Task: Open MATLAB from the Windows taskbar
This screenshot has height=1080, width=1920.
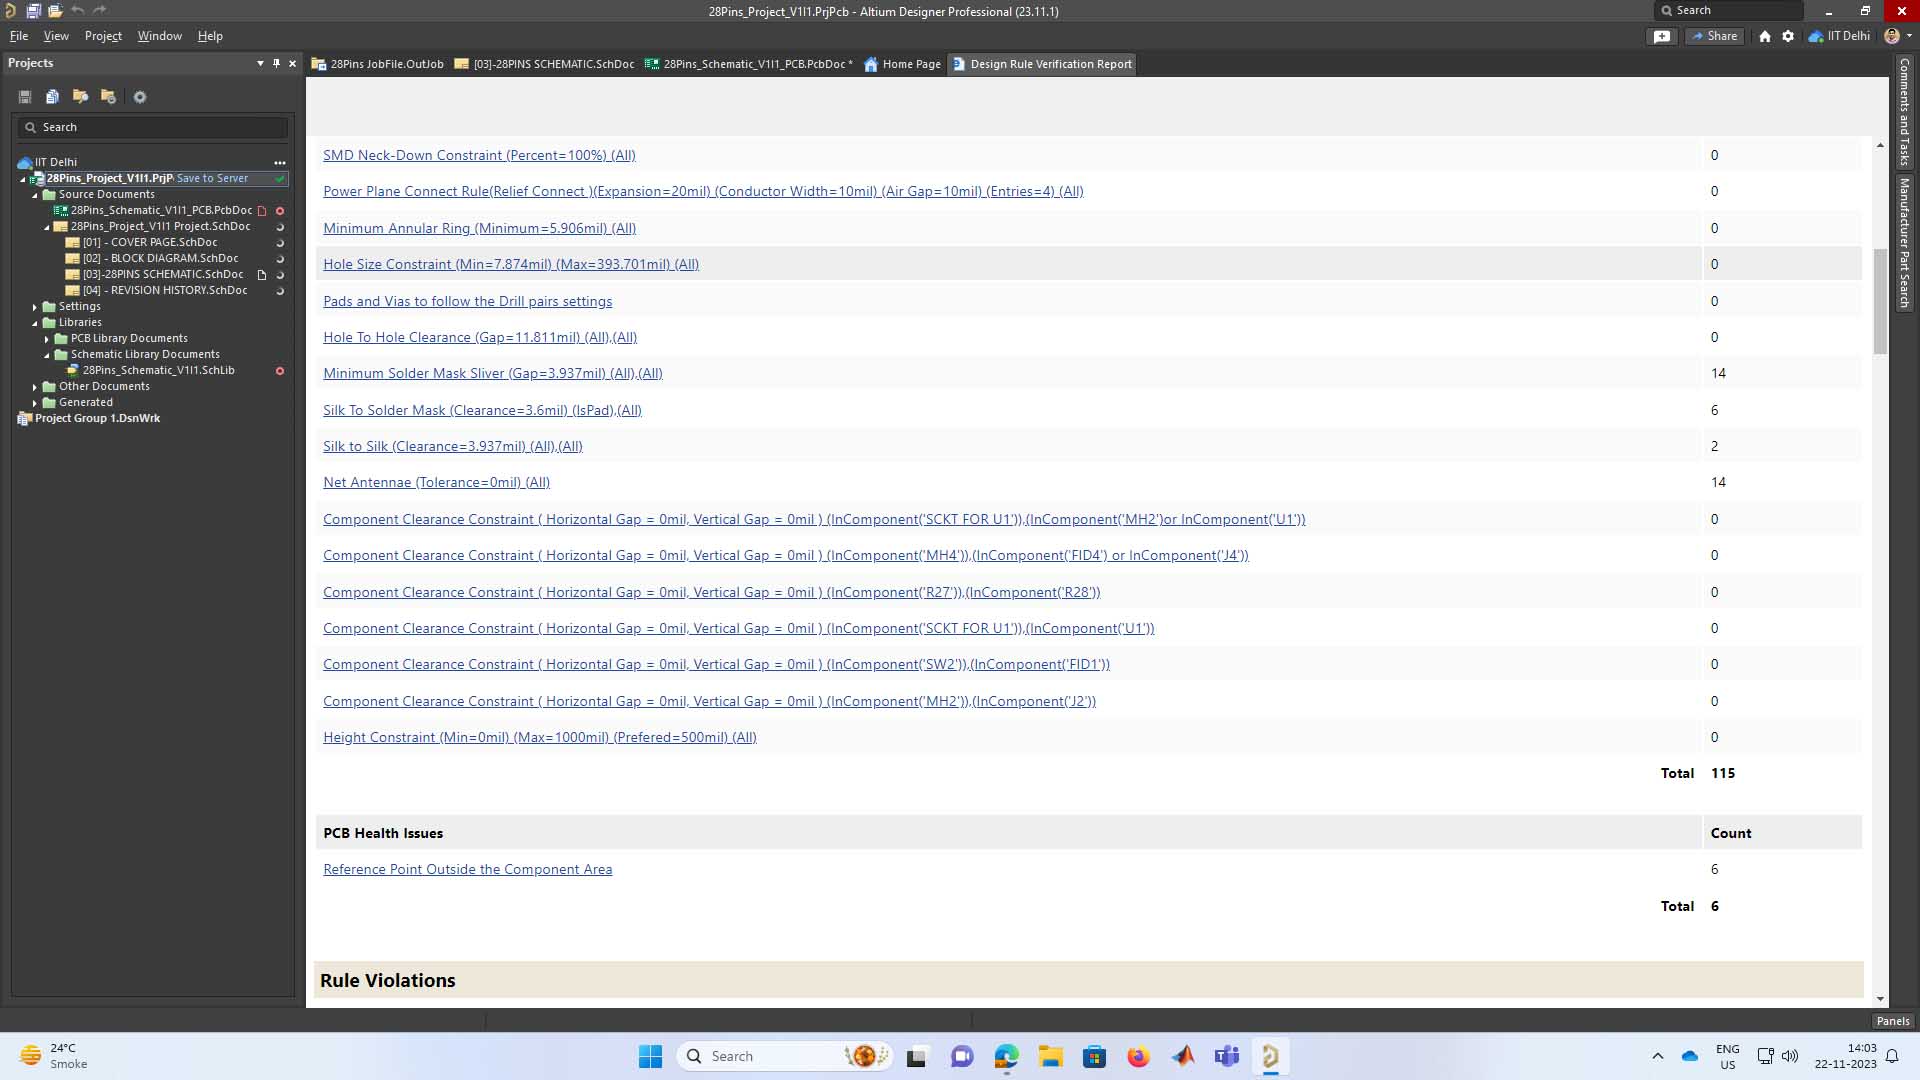Action: pyautogui.click(x=1183, y=1056)
